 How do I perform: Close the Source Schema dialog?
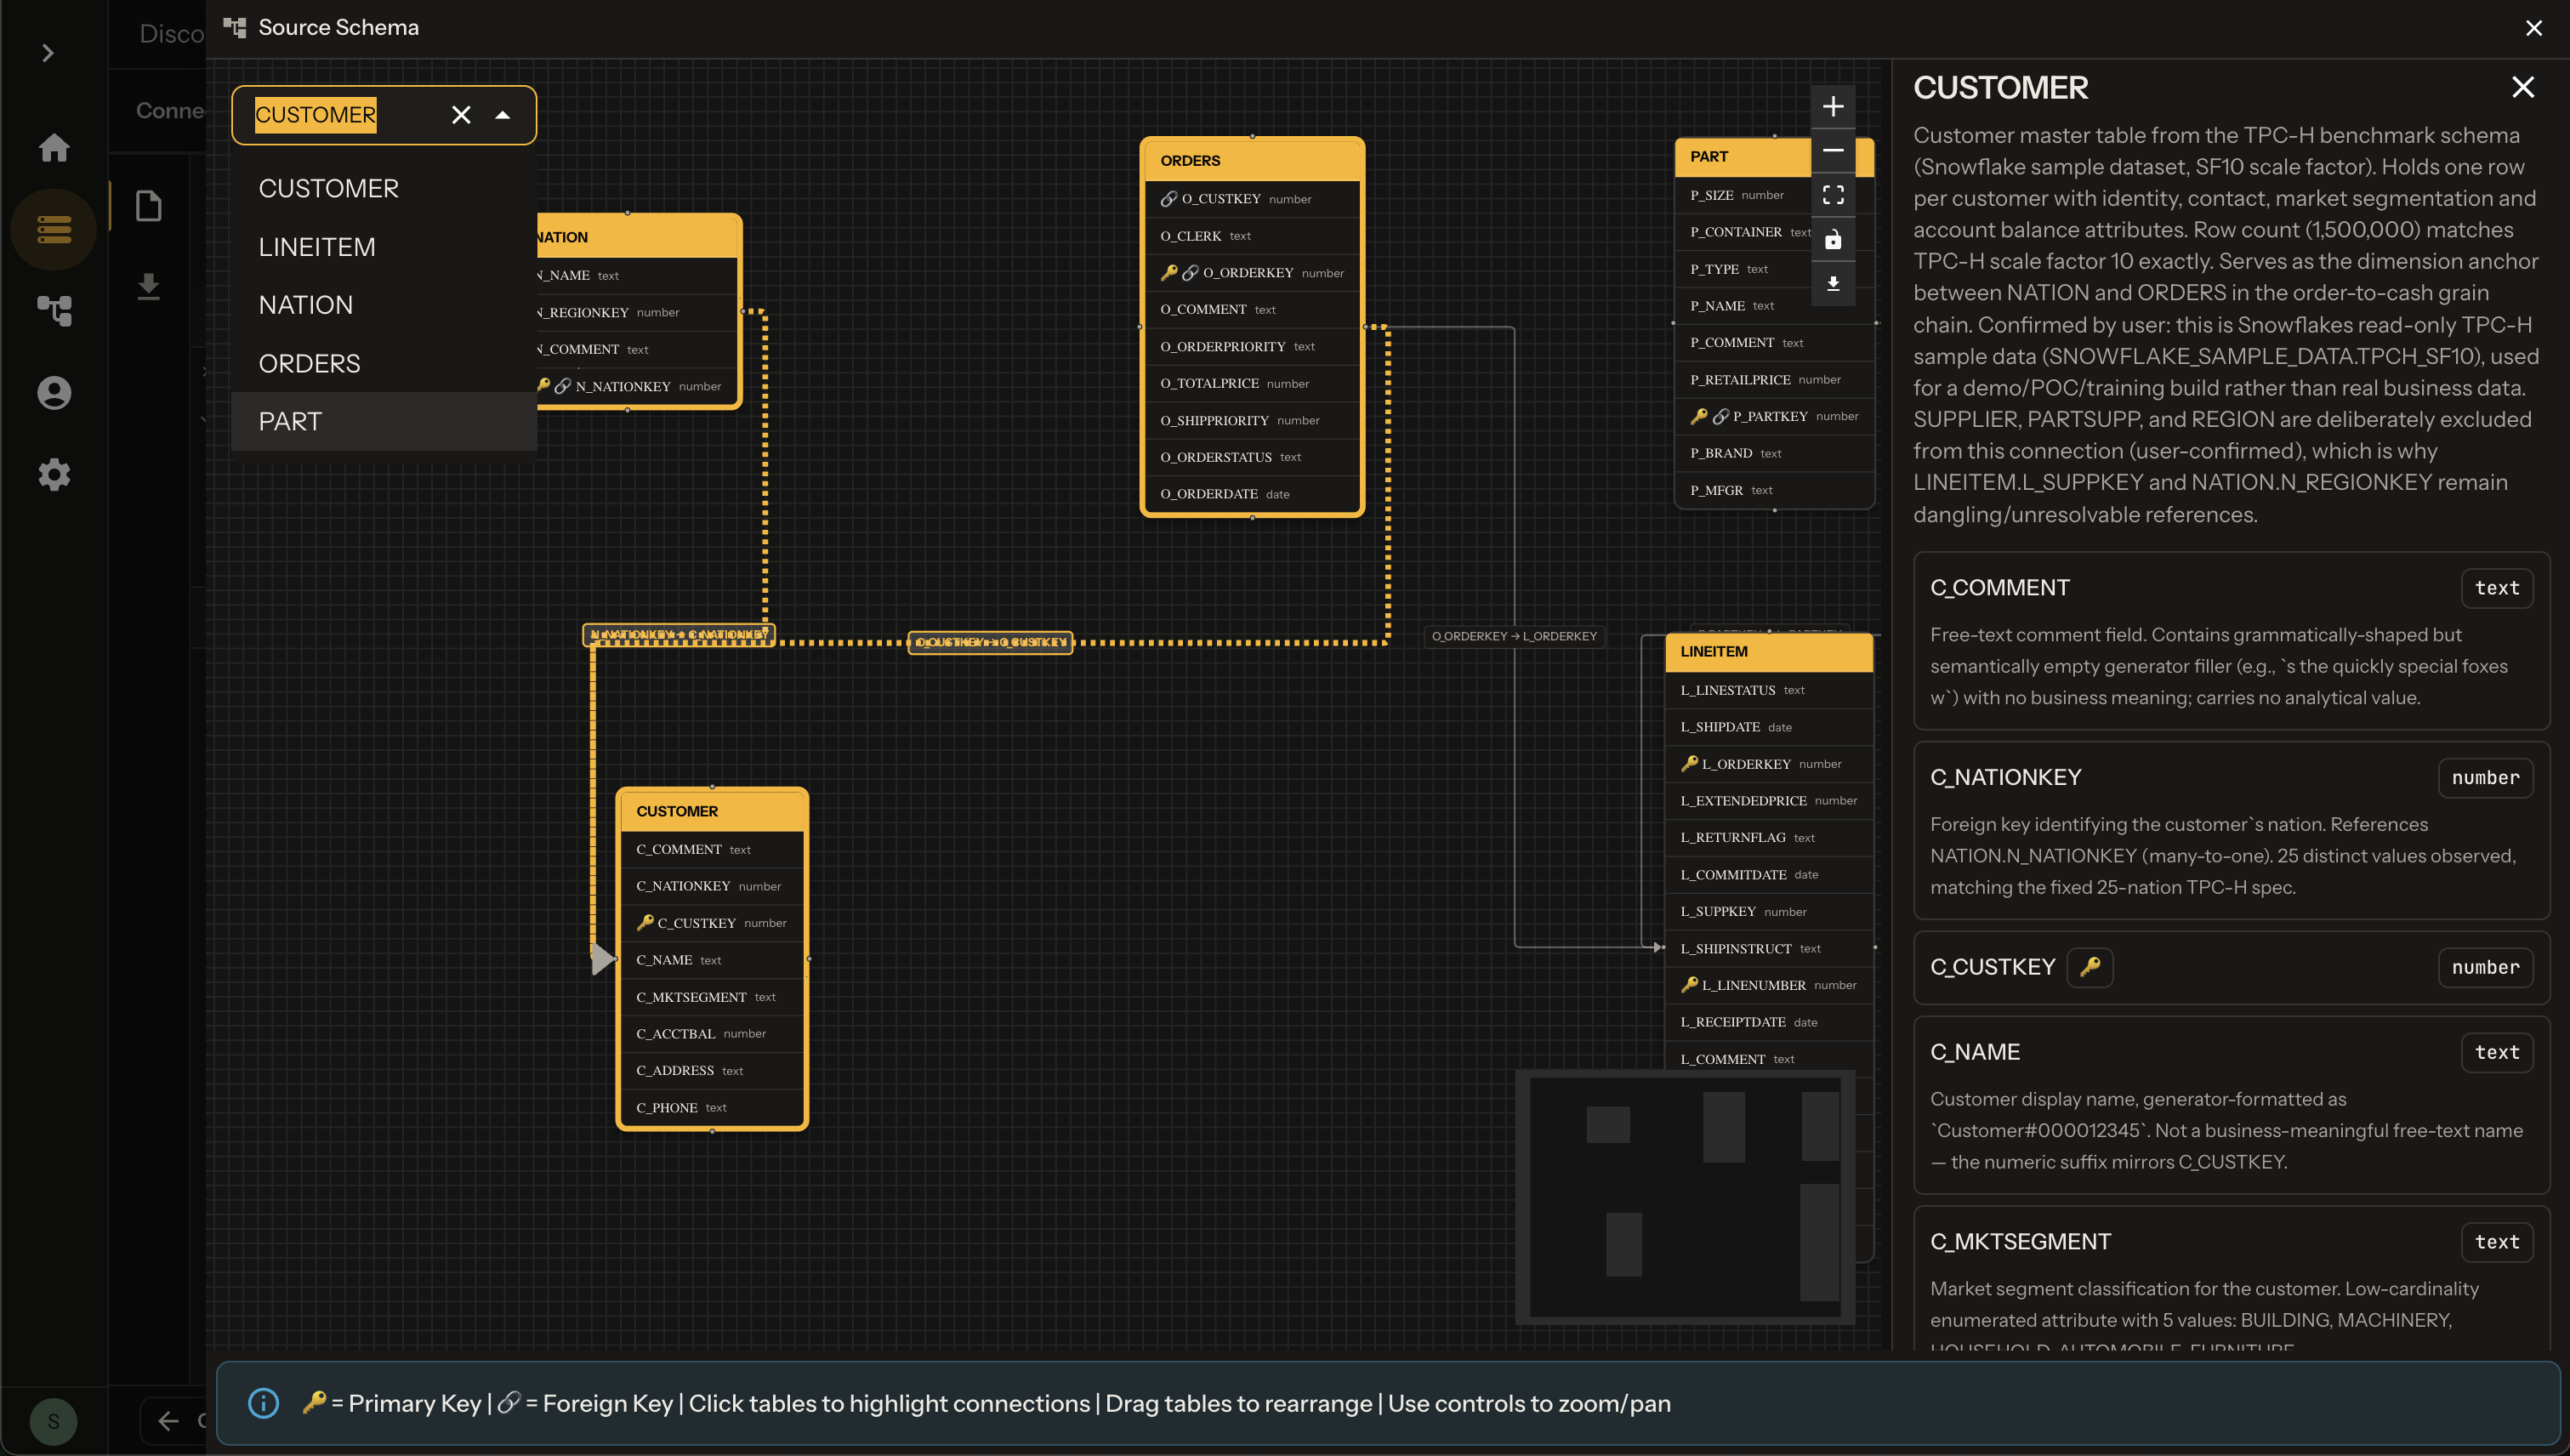click(2533, 28)
